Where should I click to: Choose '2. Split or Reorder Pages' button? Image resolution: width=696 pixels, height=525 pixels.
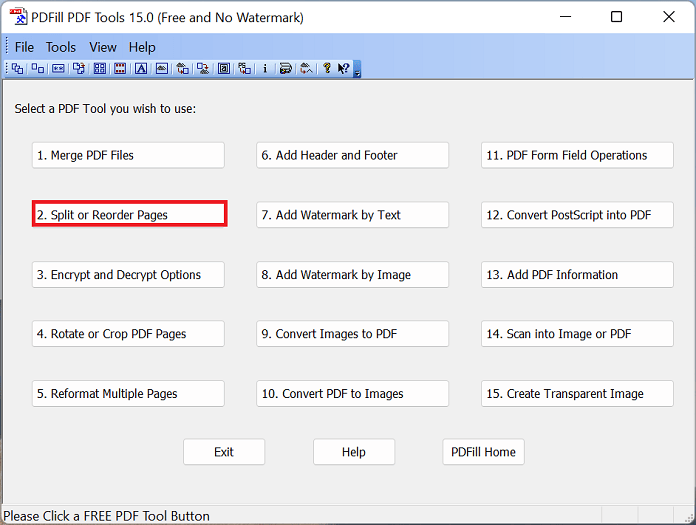click(129, 214)
